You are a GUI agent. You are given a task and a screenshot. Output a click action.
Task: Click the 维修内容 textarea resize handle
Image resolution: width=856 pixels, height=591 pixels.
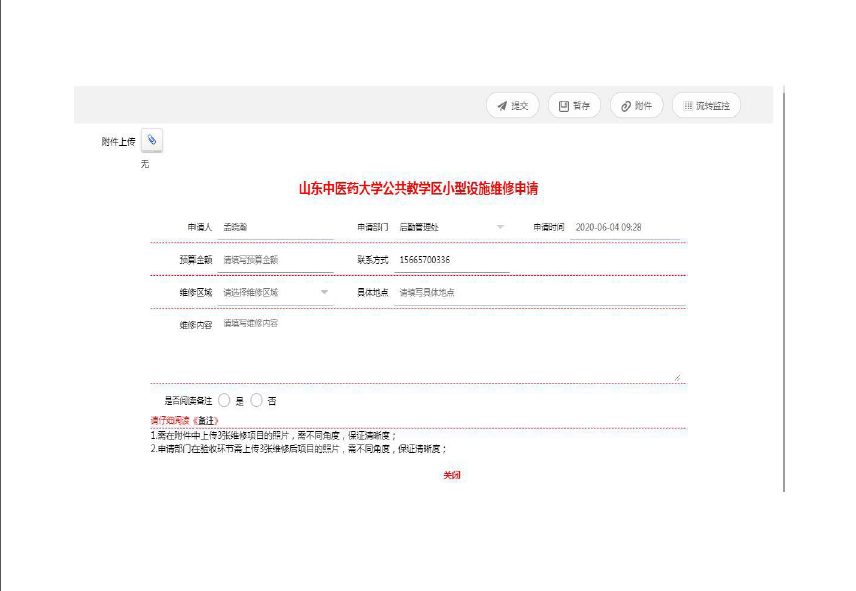677,377
